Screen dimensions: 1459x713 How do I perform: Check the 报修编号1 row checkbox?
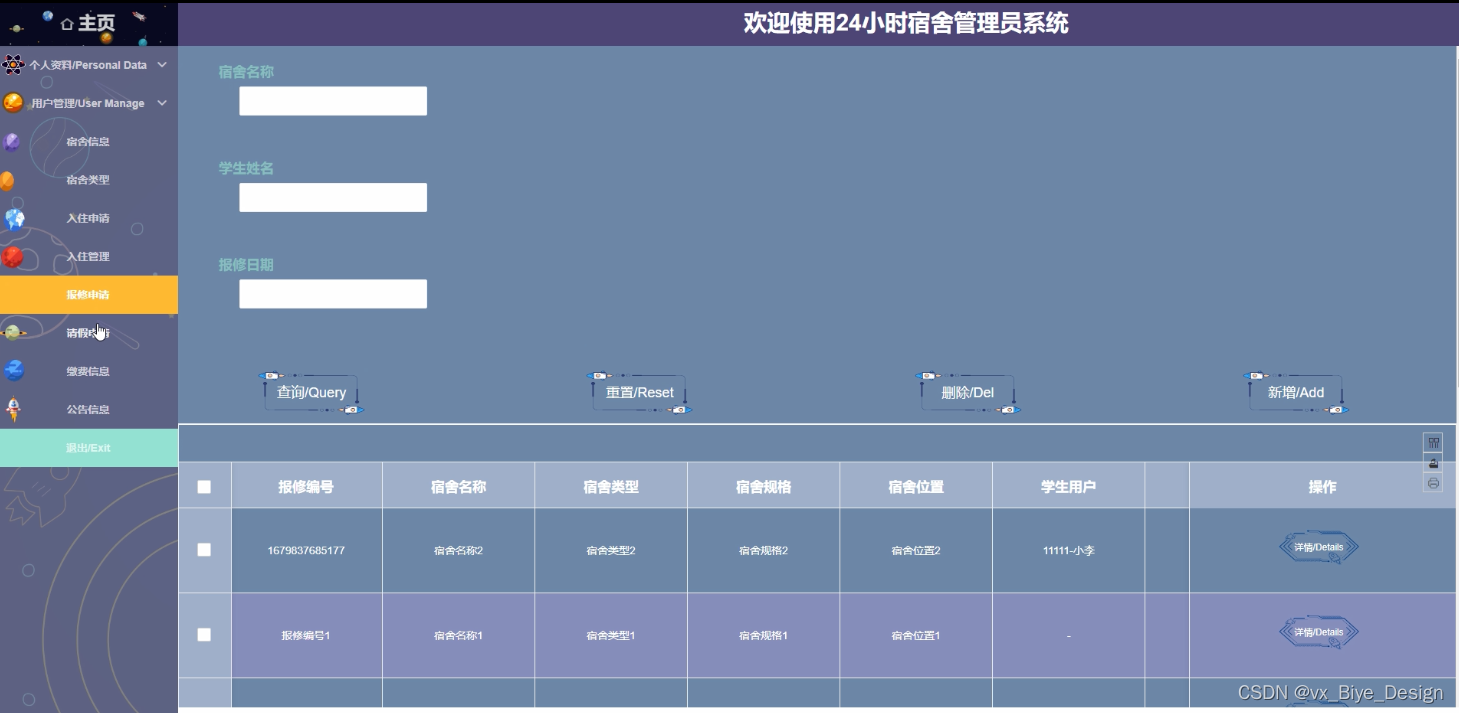click(x=204, y=635)
